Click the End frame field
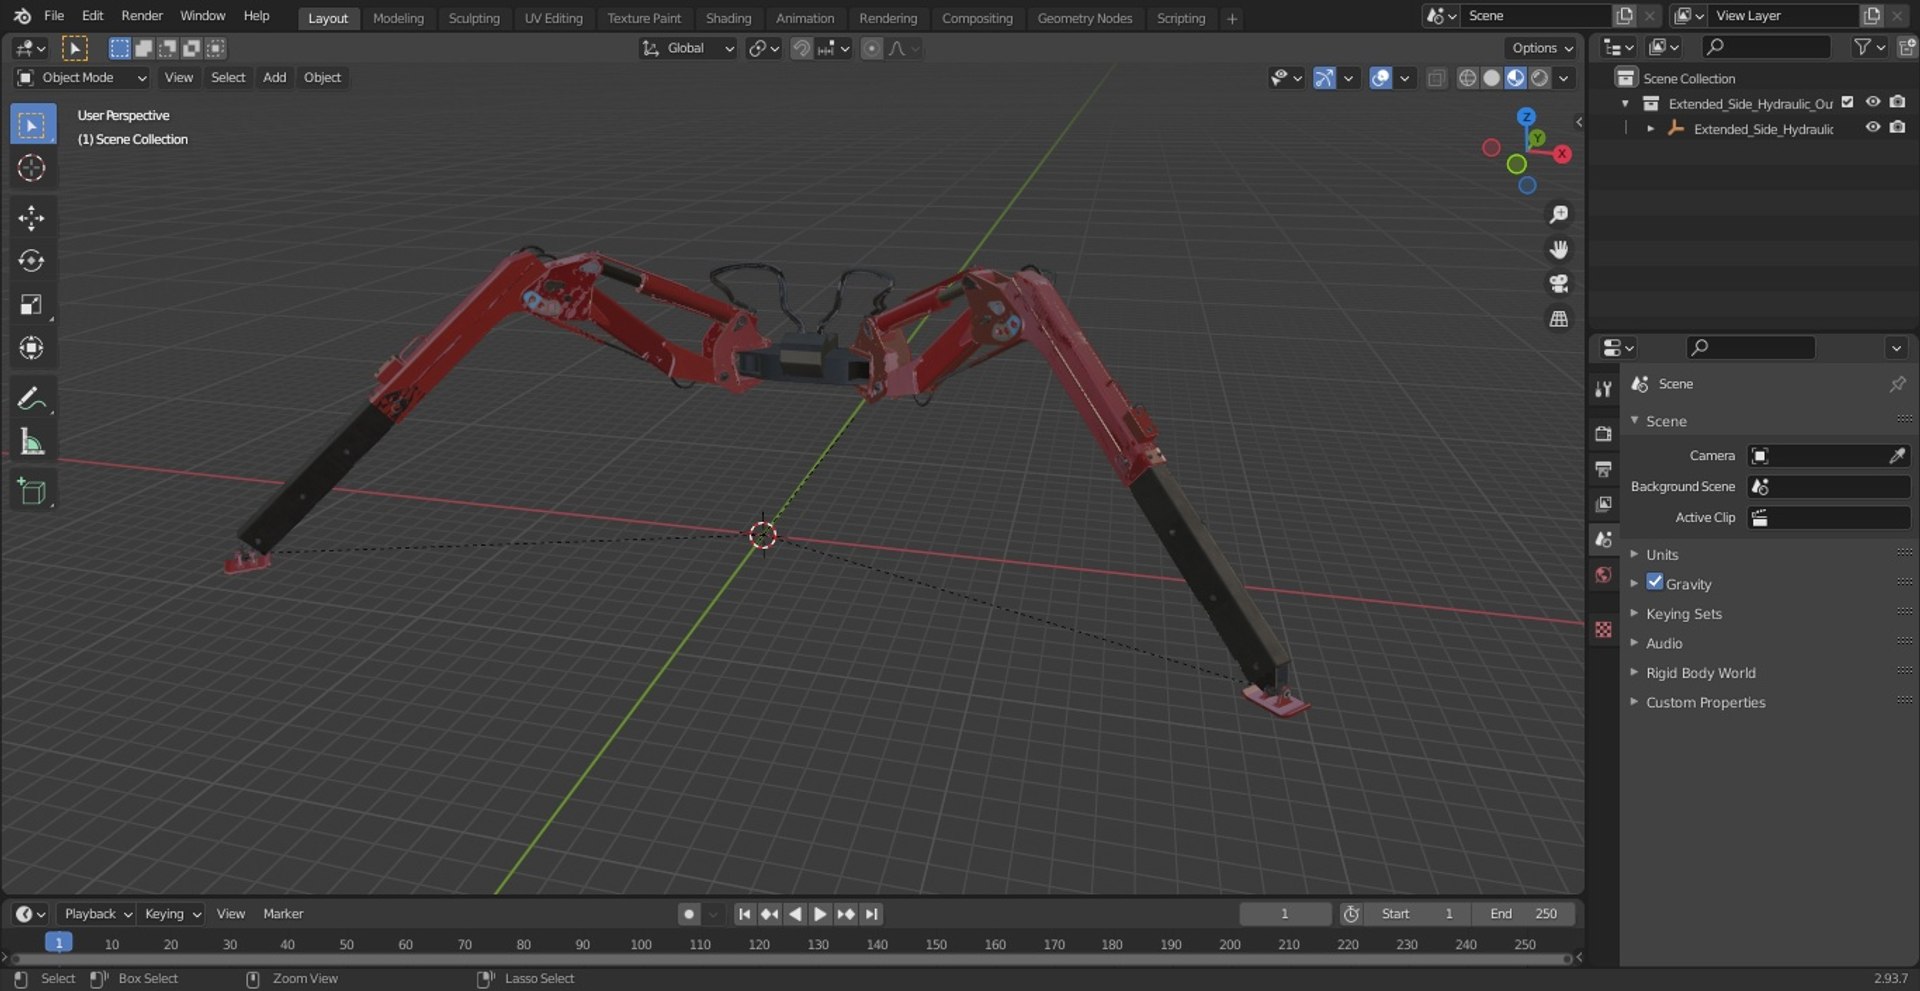This screenshot has height=991, width=1920. [1524, 914]
